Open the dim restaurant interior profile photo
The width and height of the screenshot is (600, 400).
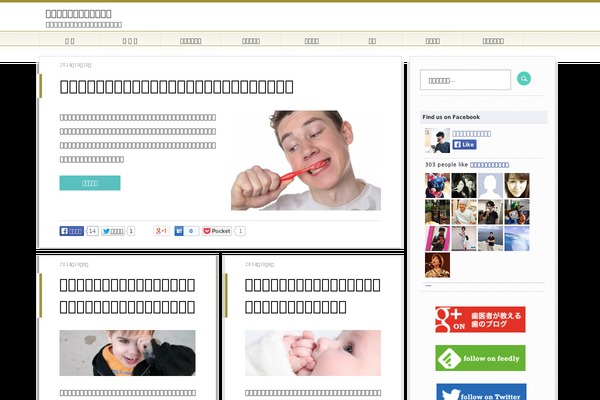tap(437, 212)
